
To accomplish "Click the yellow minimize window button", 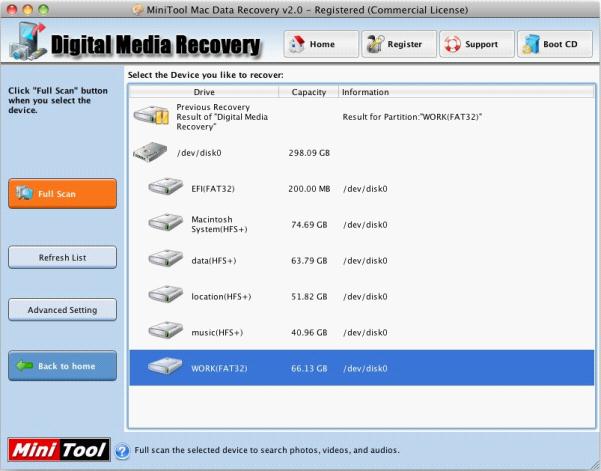I will 28,9.
